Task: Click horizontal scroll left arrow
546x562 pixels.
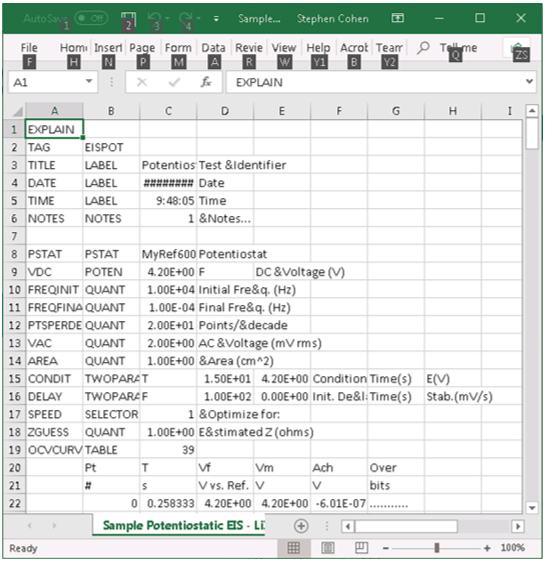Action: [347, 527]
